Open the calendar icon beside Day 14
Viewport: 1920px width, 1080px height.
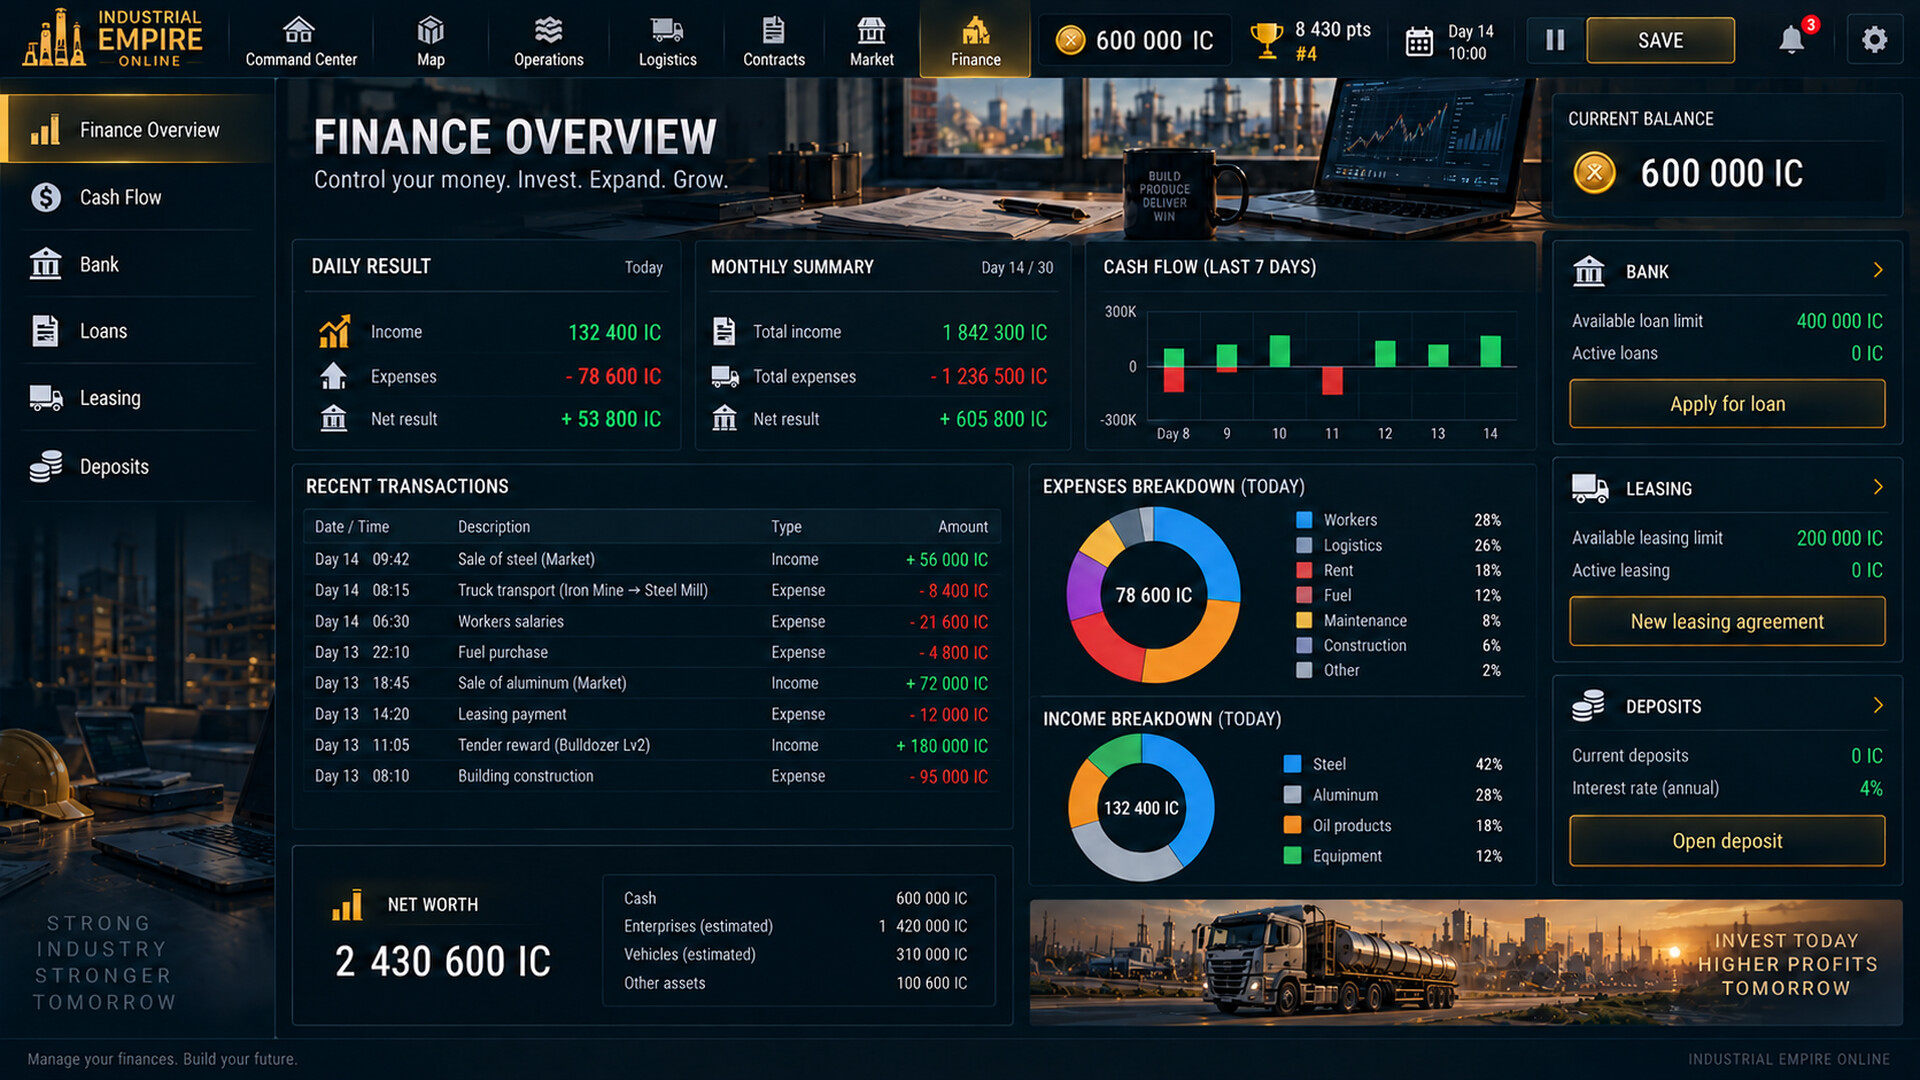1419,41
